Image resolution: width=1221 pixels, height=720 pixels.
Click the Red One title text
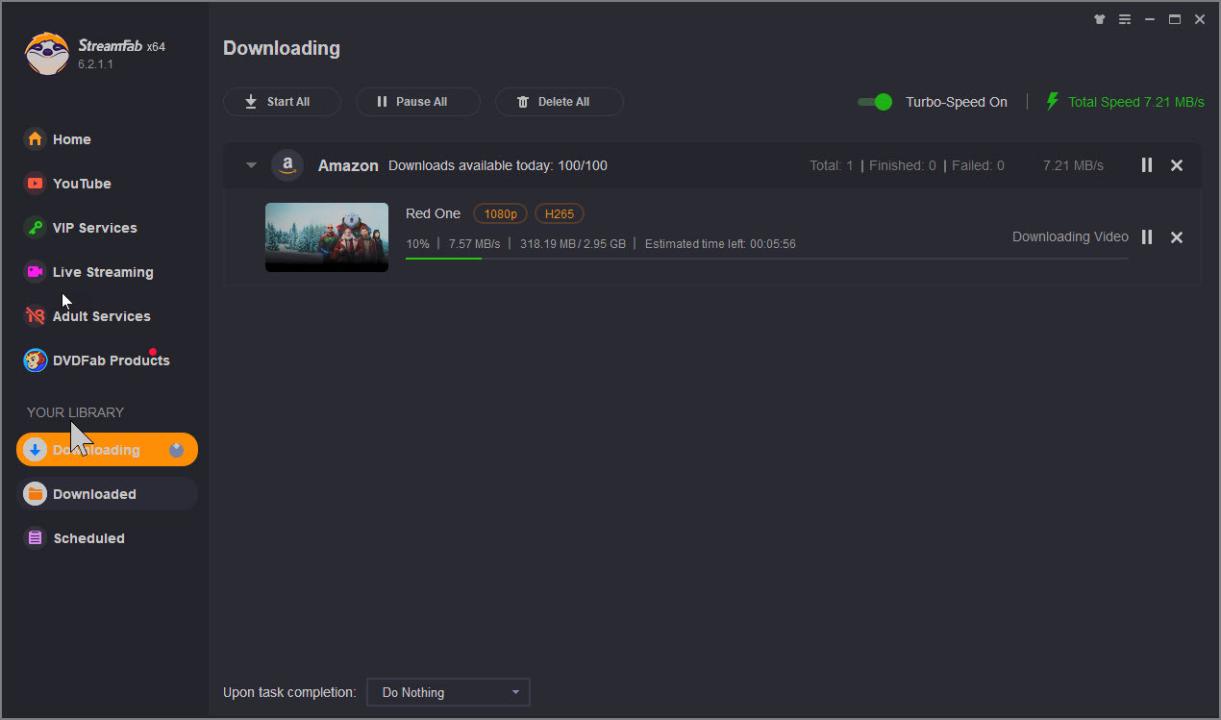click(433, 214)
